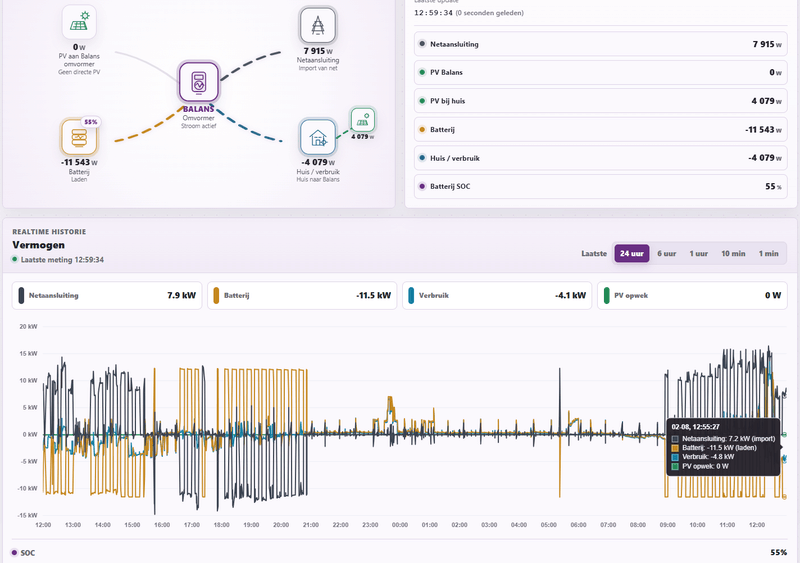Click the blue dot beside Huis / verbruik row
The width and height of the screenshot is (800, 563).
[422, 158]
